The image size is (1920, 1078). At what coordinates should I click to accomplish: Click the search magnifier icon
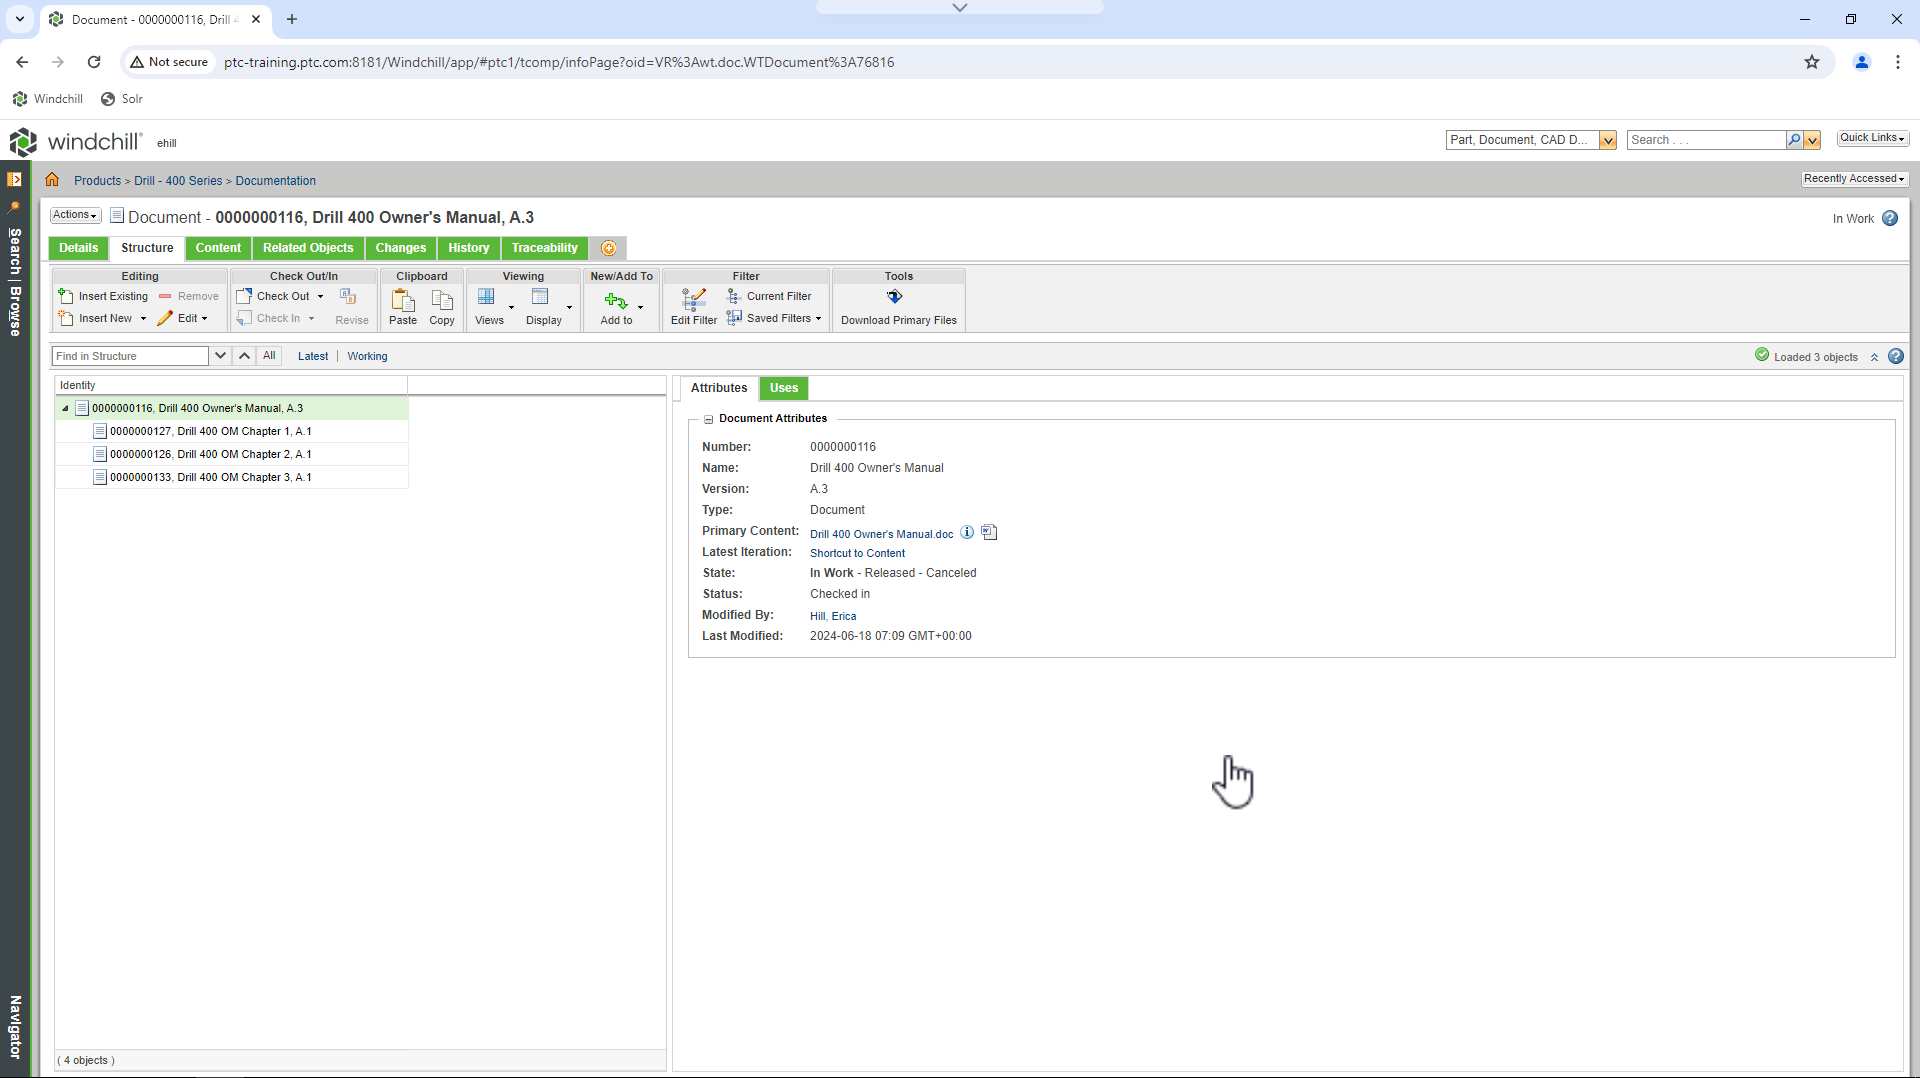pyautogui.click(x=1794, y=140)
